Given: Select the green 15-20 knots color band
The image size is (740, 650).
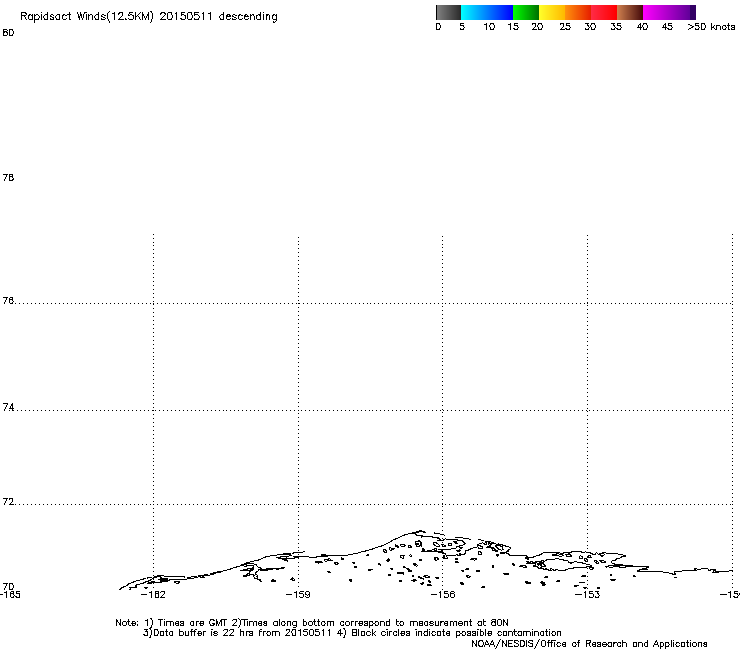Looking at the screenshot, I should (526, 12).
